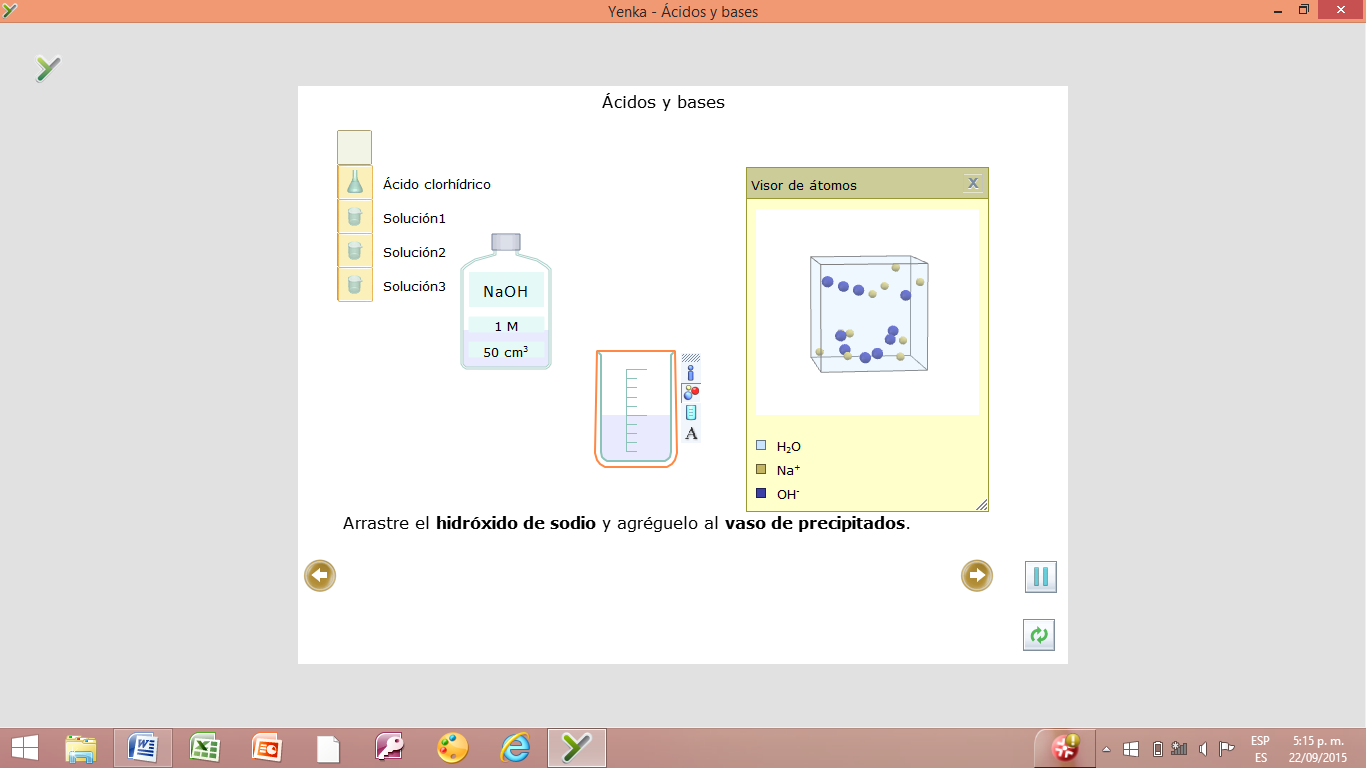Screen dimensions: 1366x768
Task: Click the Solución2 label
Action: click(x=414, y=252)
